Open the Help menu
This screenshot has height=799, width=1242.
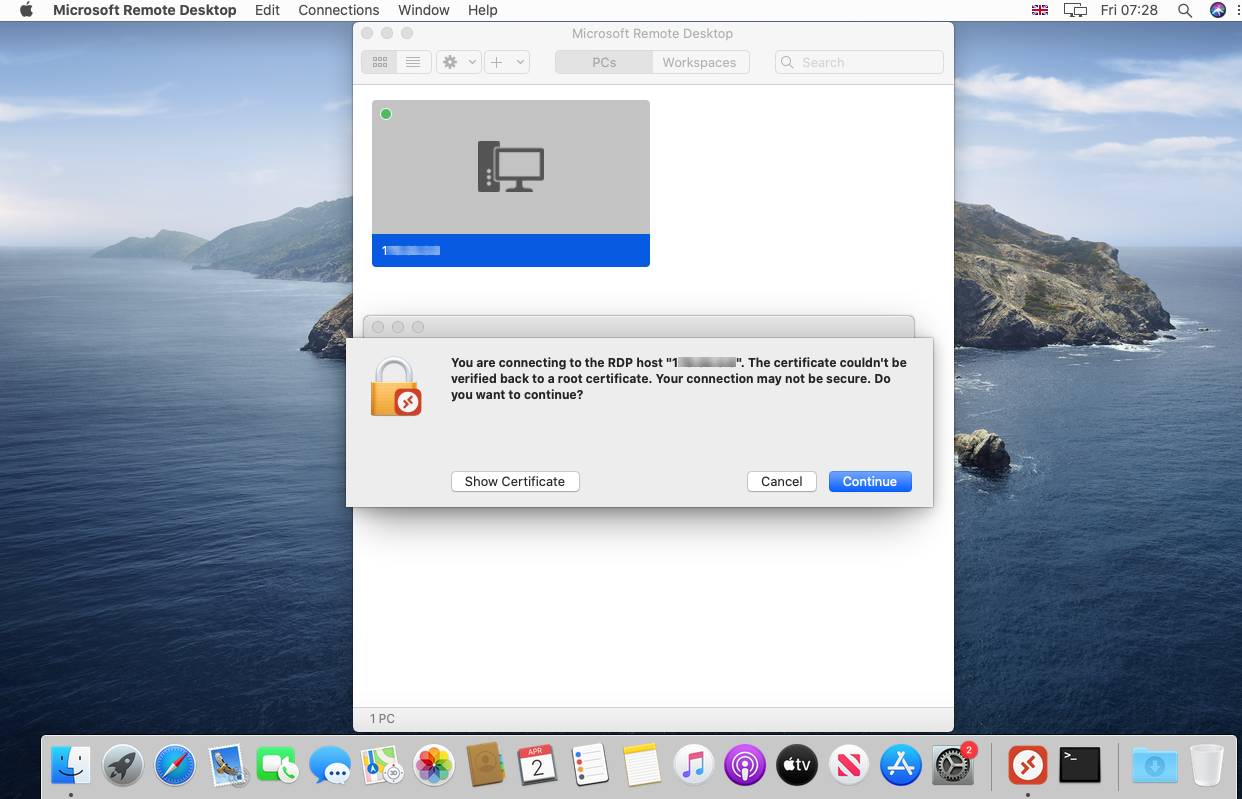483,10
